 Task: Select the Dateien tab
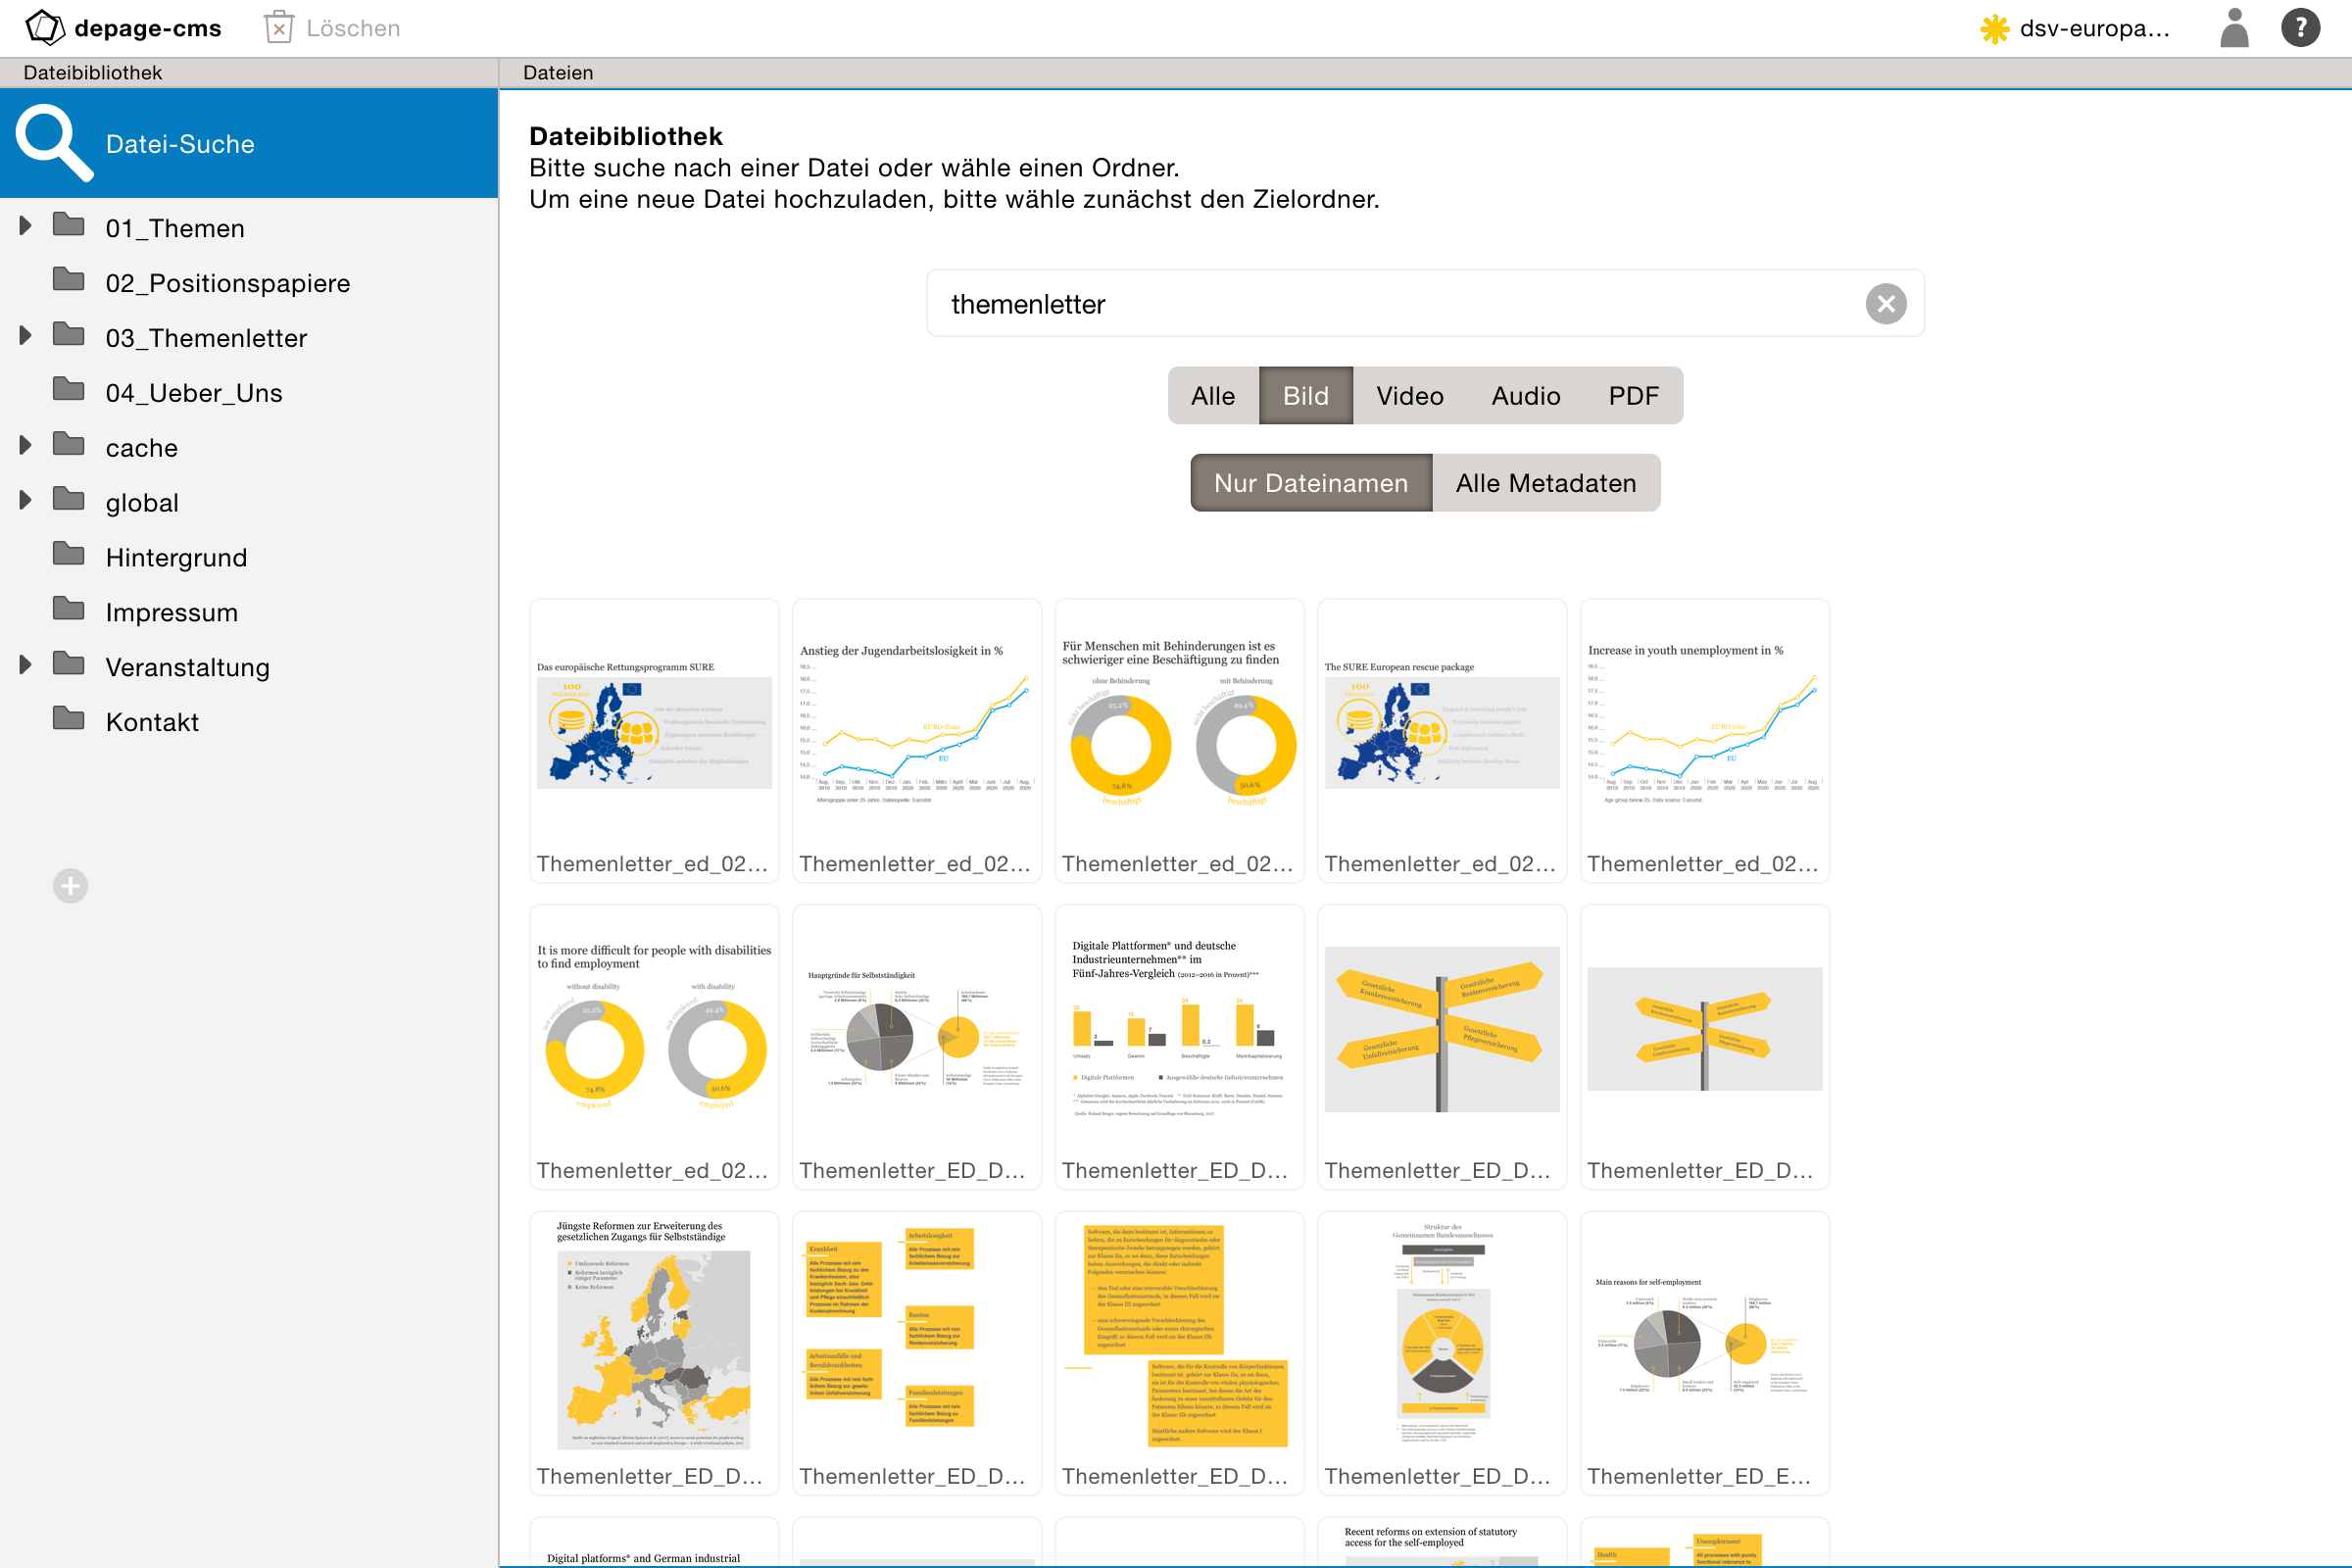(560, 72)
